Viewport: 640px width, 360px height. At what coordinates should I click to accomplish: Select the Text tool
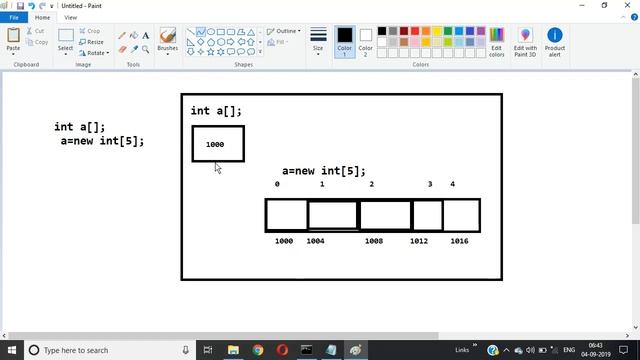pos(146,36)
